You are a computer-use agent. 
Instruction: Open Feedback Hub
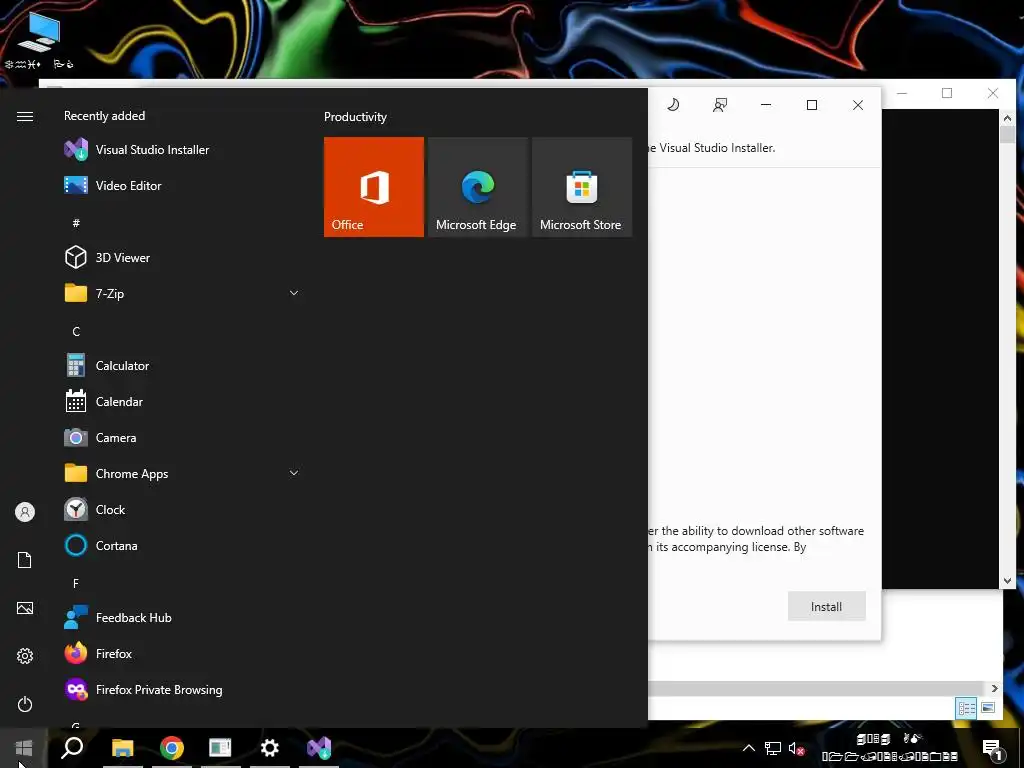pyautogui.click(x=182, y=618)
